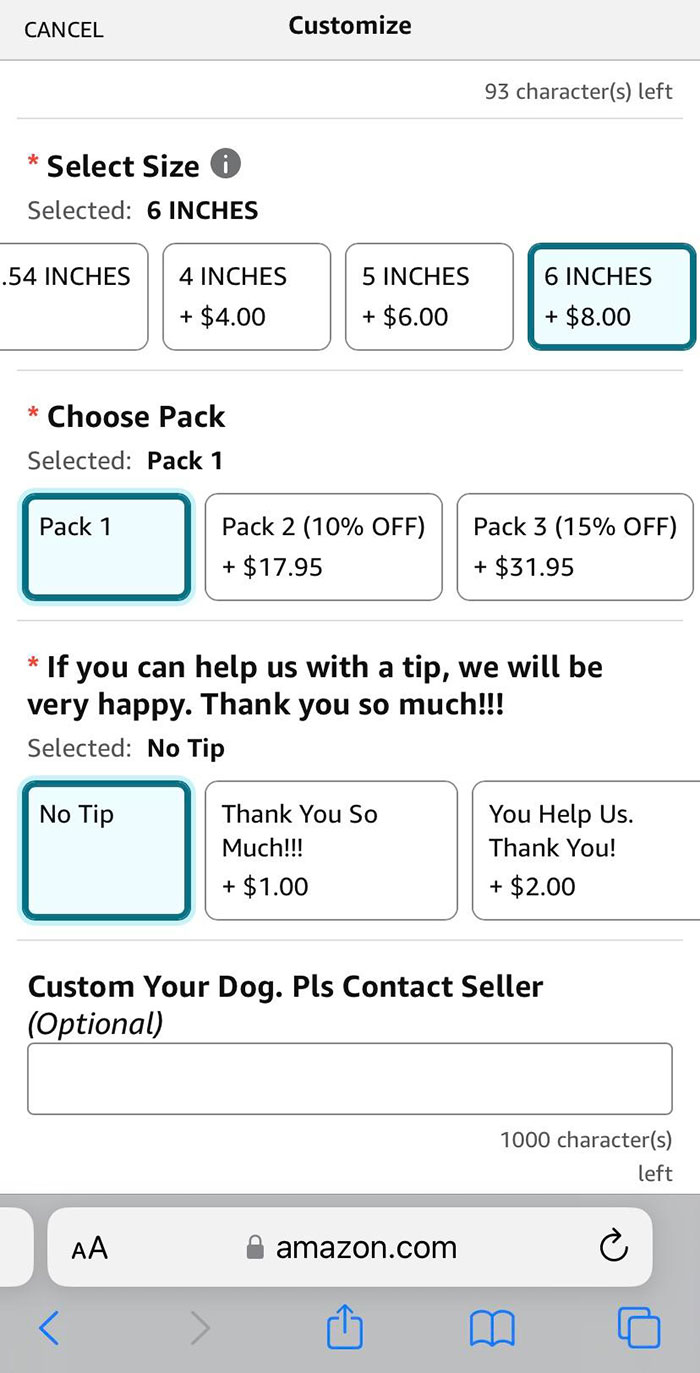Open Safari bookmarks with the book icon
700x1373 pixels.
pos(491,1328)
